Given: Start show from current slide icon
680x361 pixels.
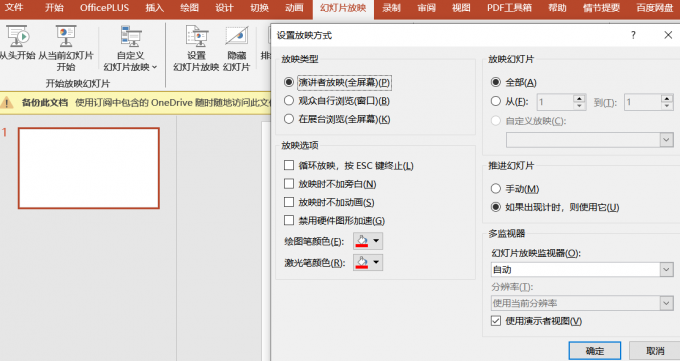Looking at the screenshot, I should point(66,36).
